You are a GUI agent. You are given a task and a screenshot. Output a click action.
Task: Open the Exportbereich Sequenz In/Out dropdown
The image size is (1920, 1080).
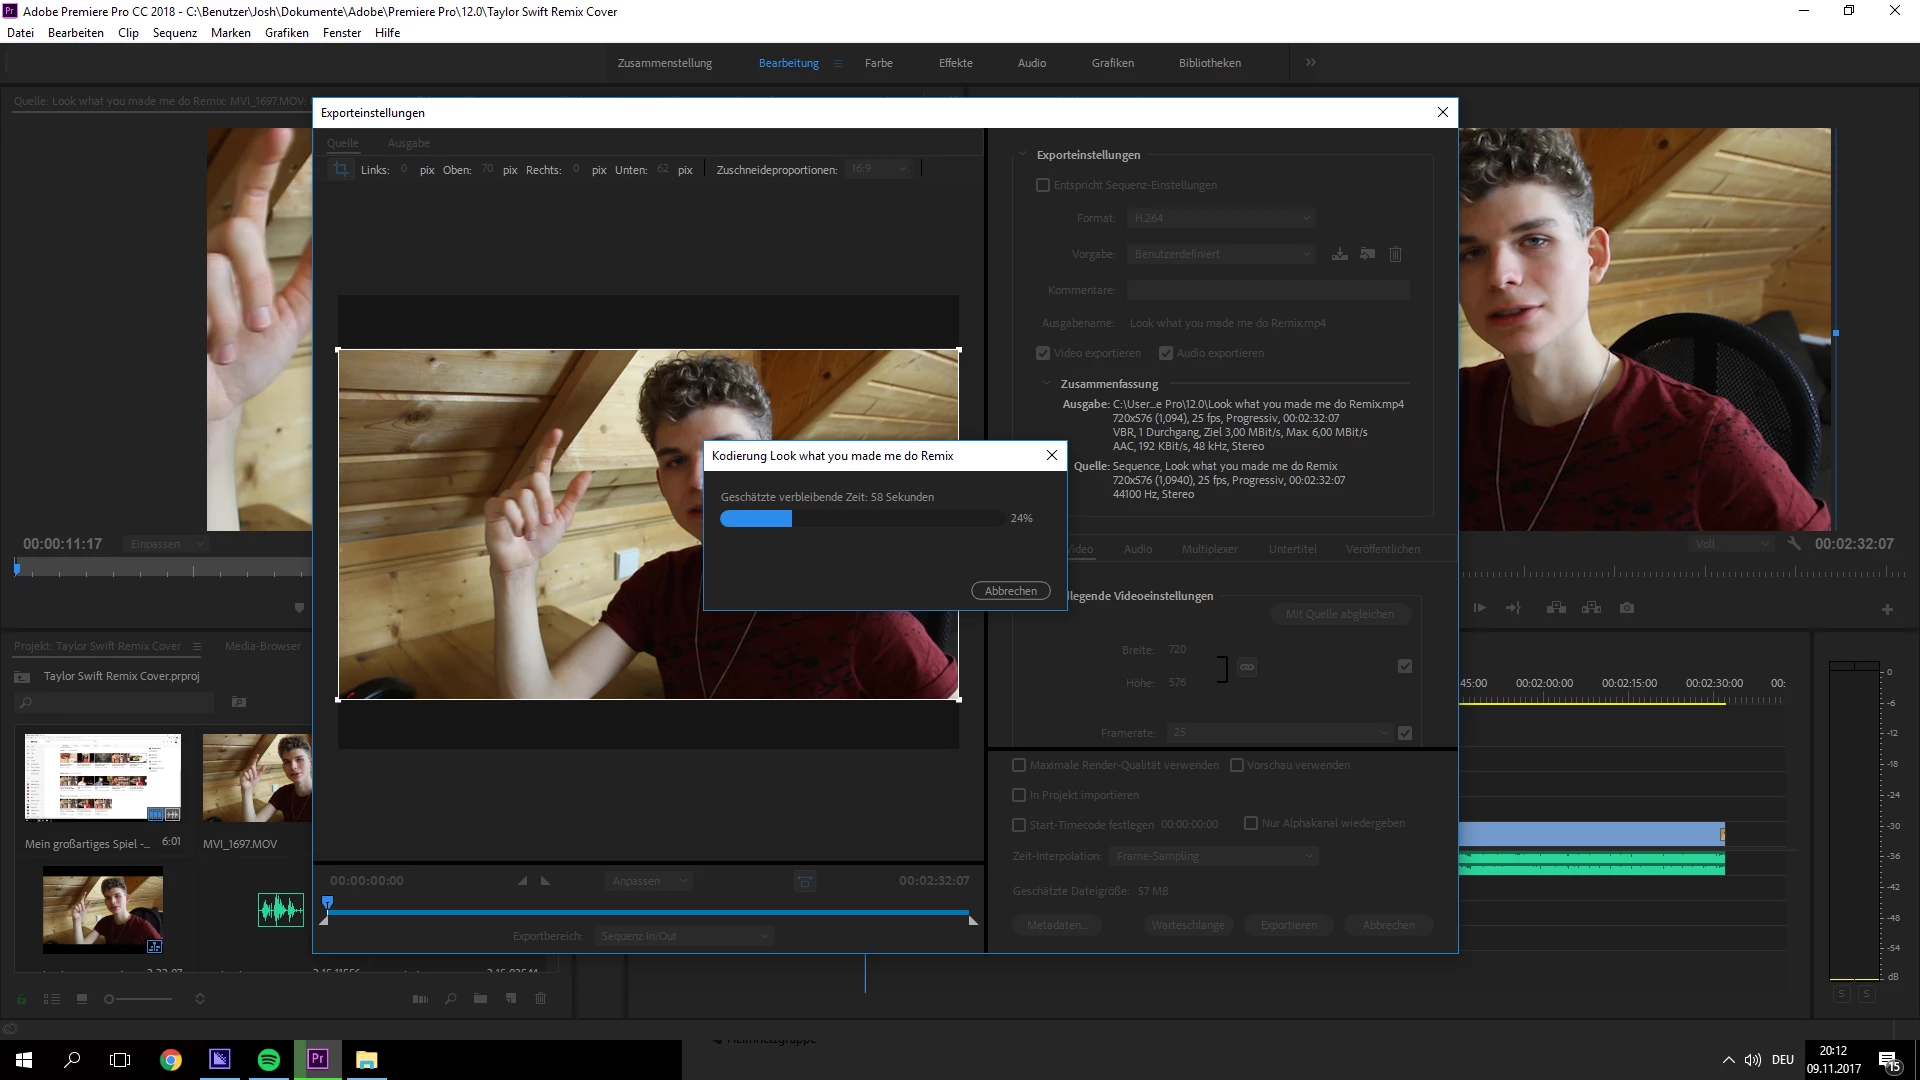(685, 936)
